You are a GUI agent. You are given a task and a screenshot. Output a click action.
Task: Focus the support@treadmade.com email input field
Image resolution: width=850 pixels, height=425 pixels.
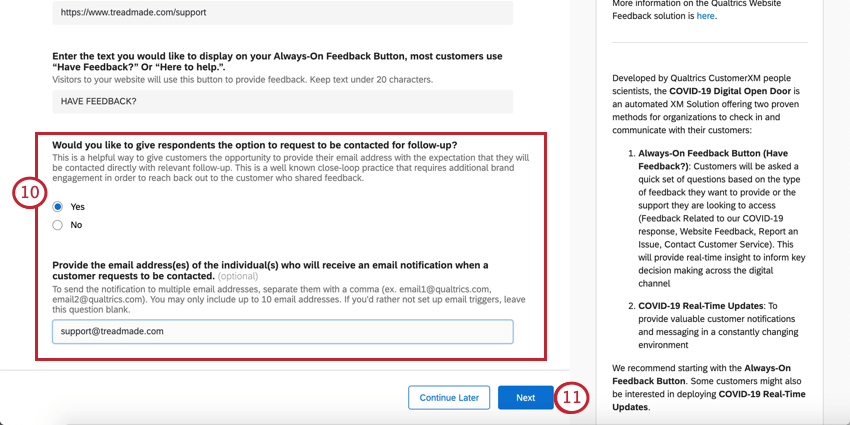(x=282, y=331)
